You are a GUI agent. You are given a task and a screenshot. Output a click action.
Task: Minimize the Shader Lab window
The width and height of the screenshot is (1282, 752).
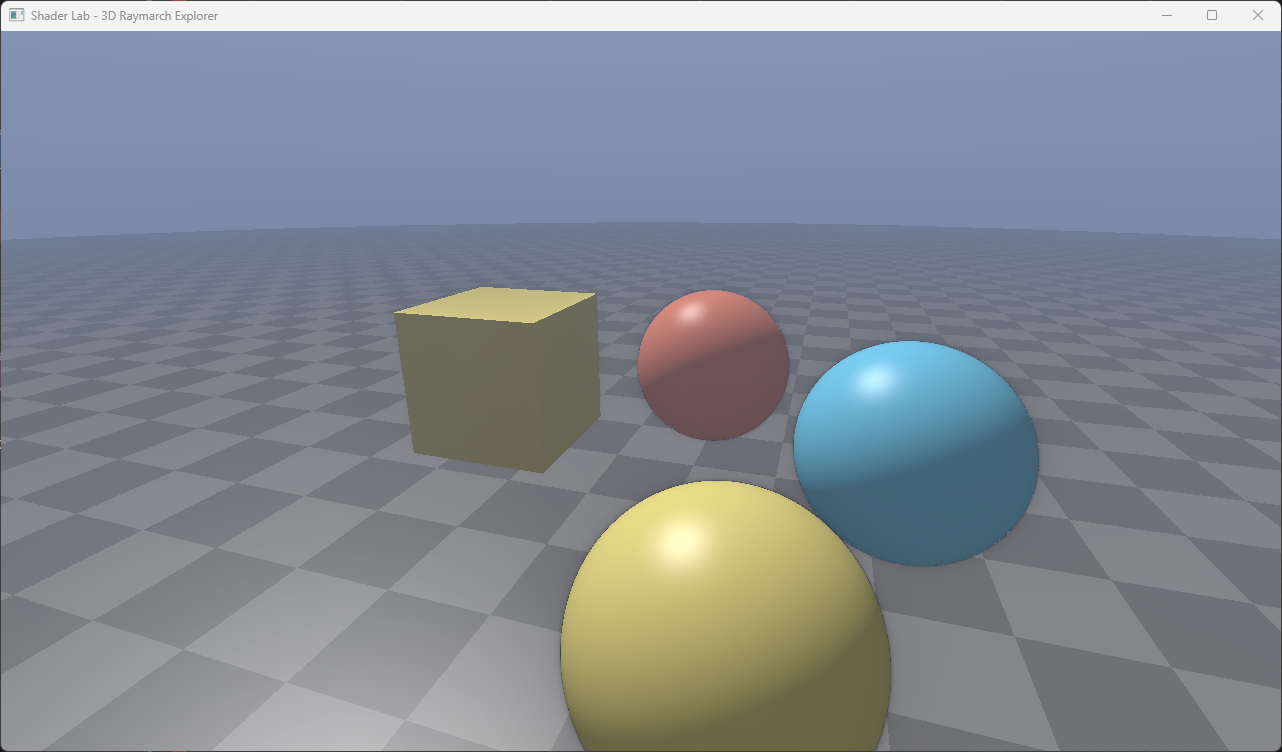tap(1166, 16)
